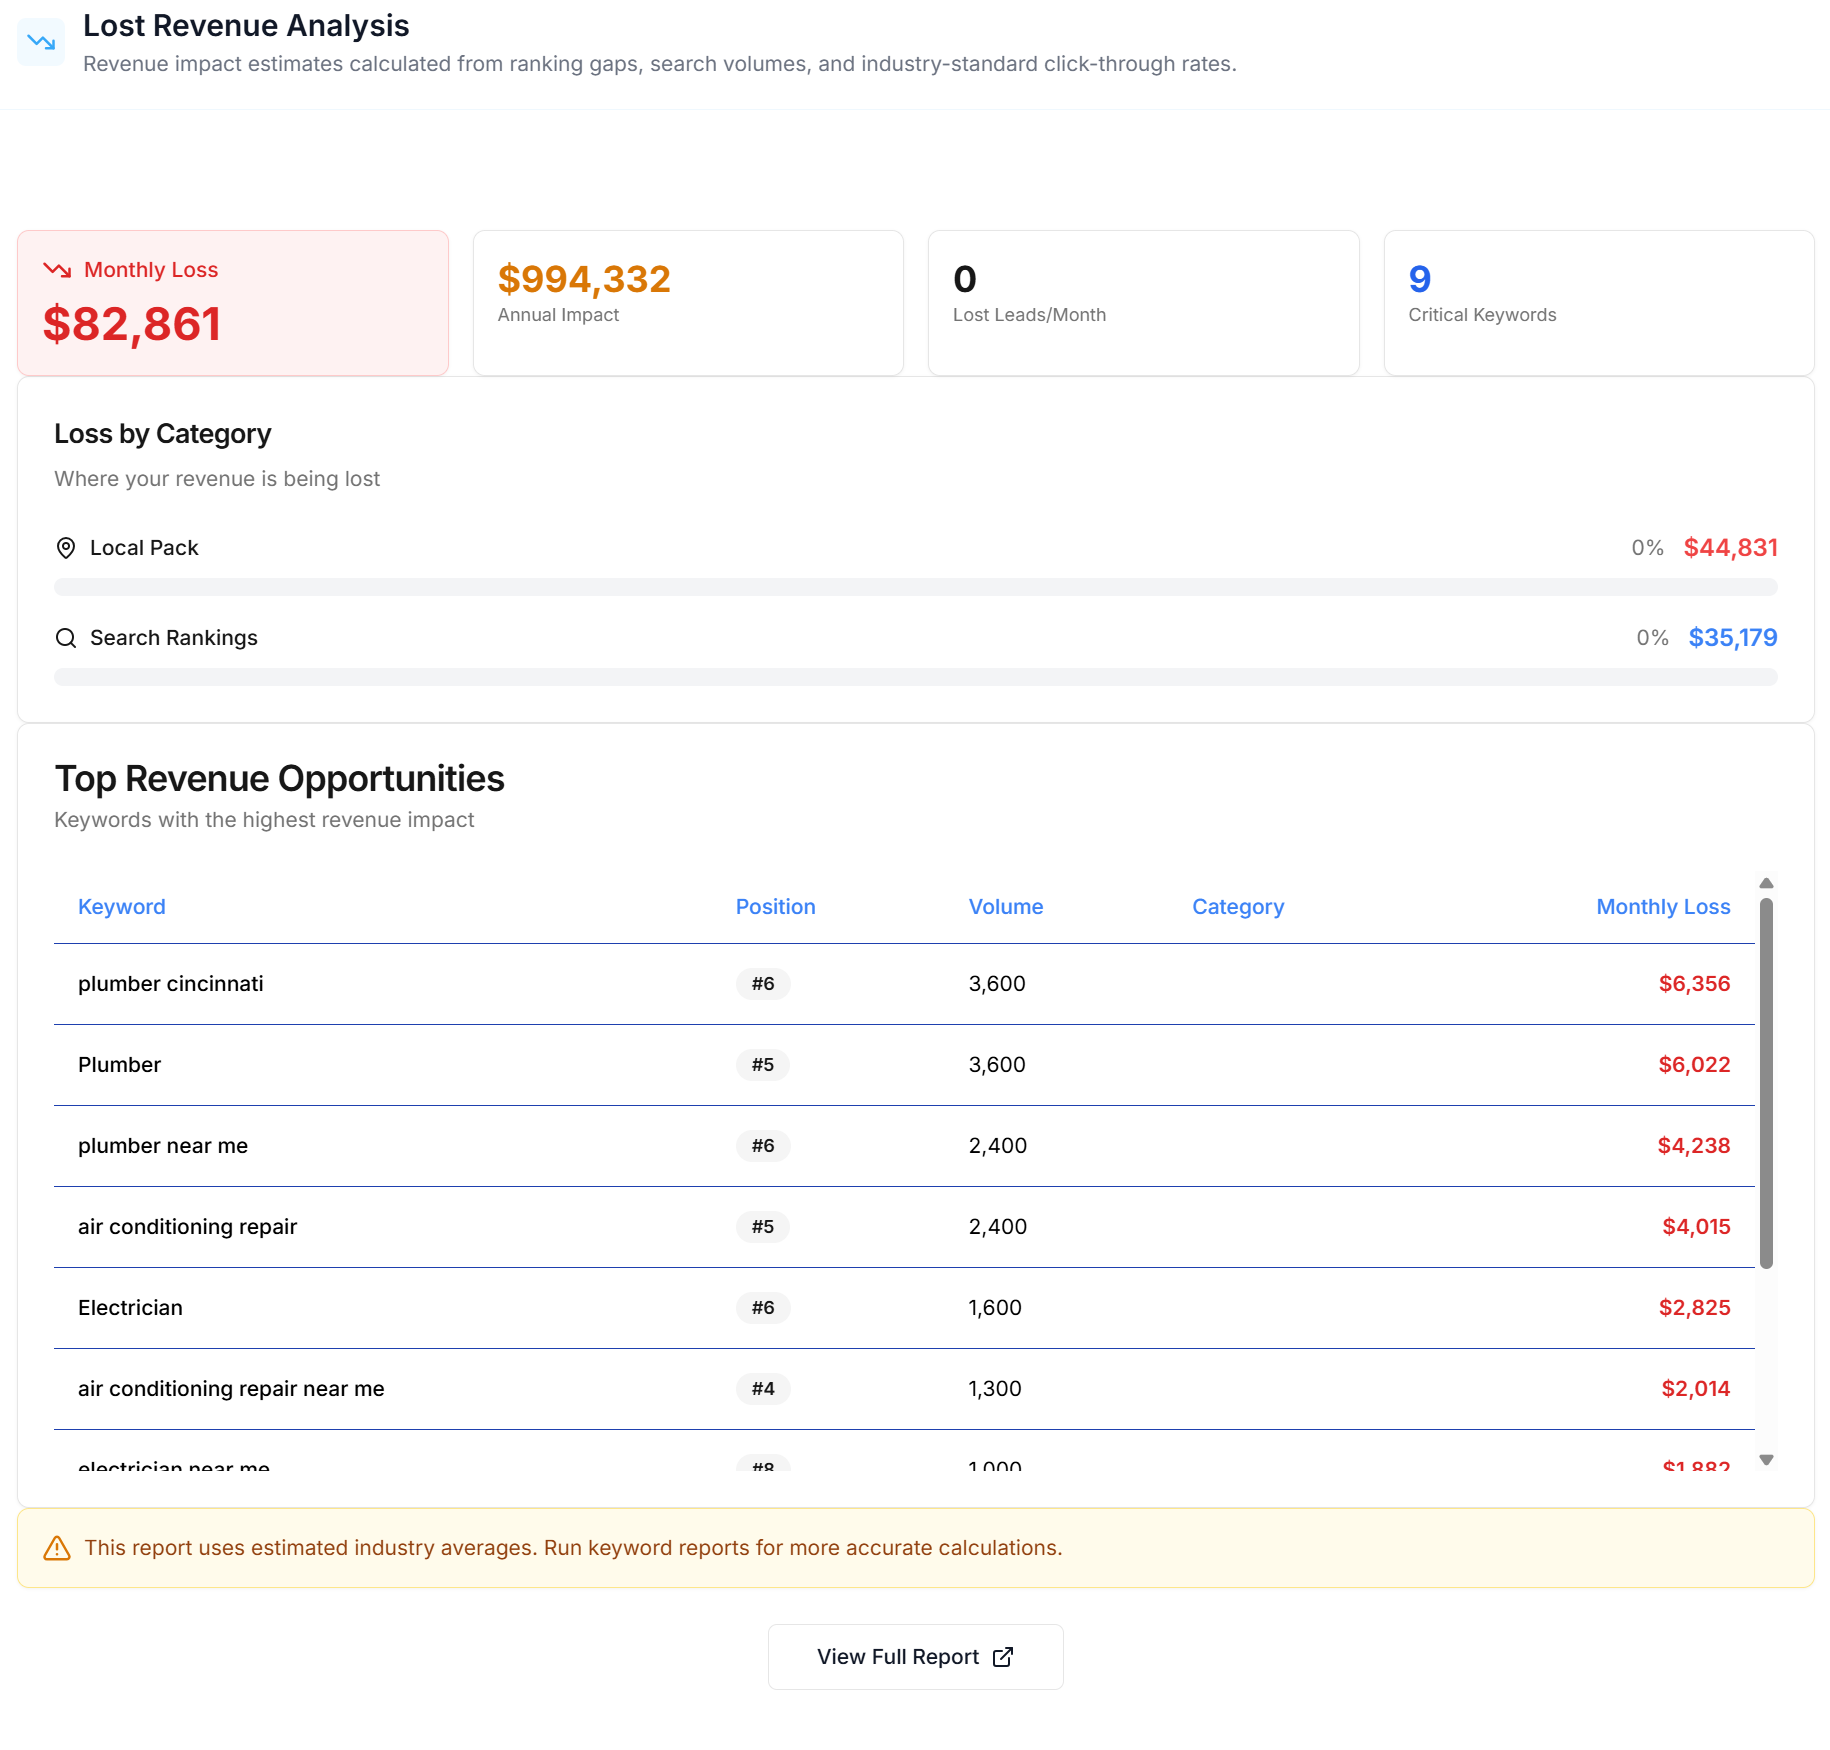The width and height of the screenshot is (1830, 1750).
Task: Sort the table by Monthly Loss
Action: (1663, 907)
